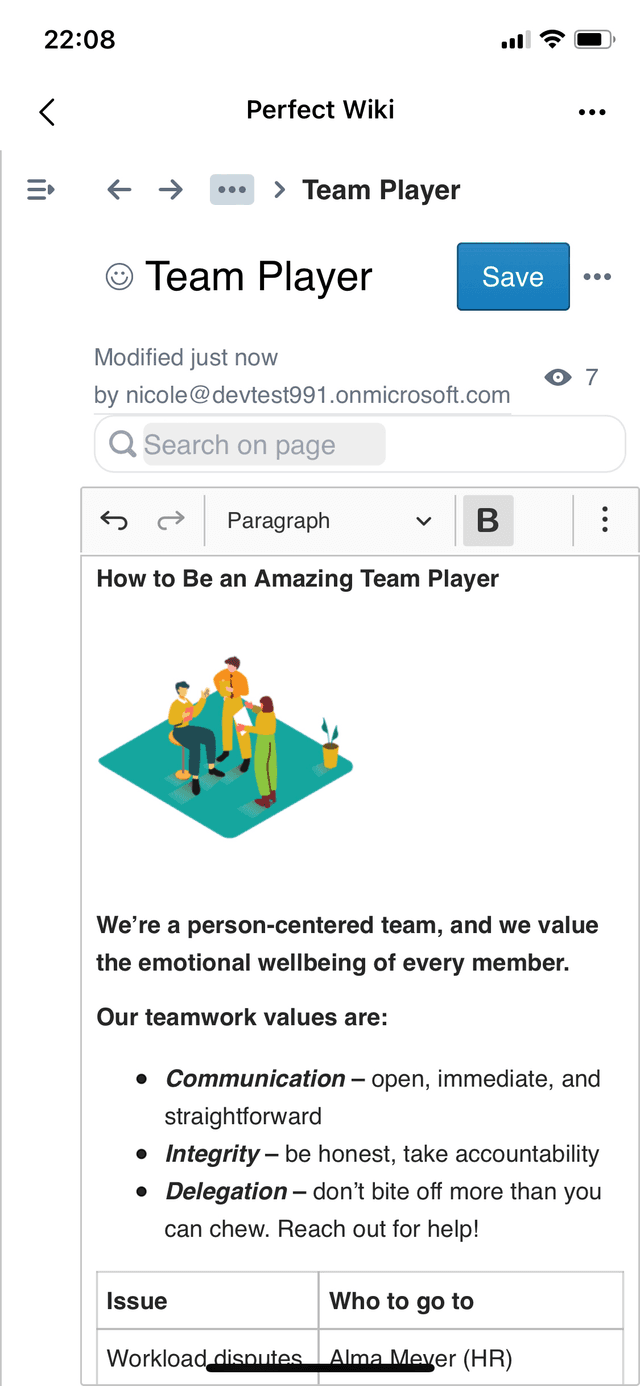640x1386 pixels.
Task: Go back with the Teams back chevron
Action: [46, 111]
